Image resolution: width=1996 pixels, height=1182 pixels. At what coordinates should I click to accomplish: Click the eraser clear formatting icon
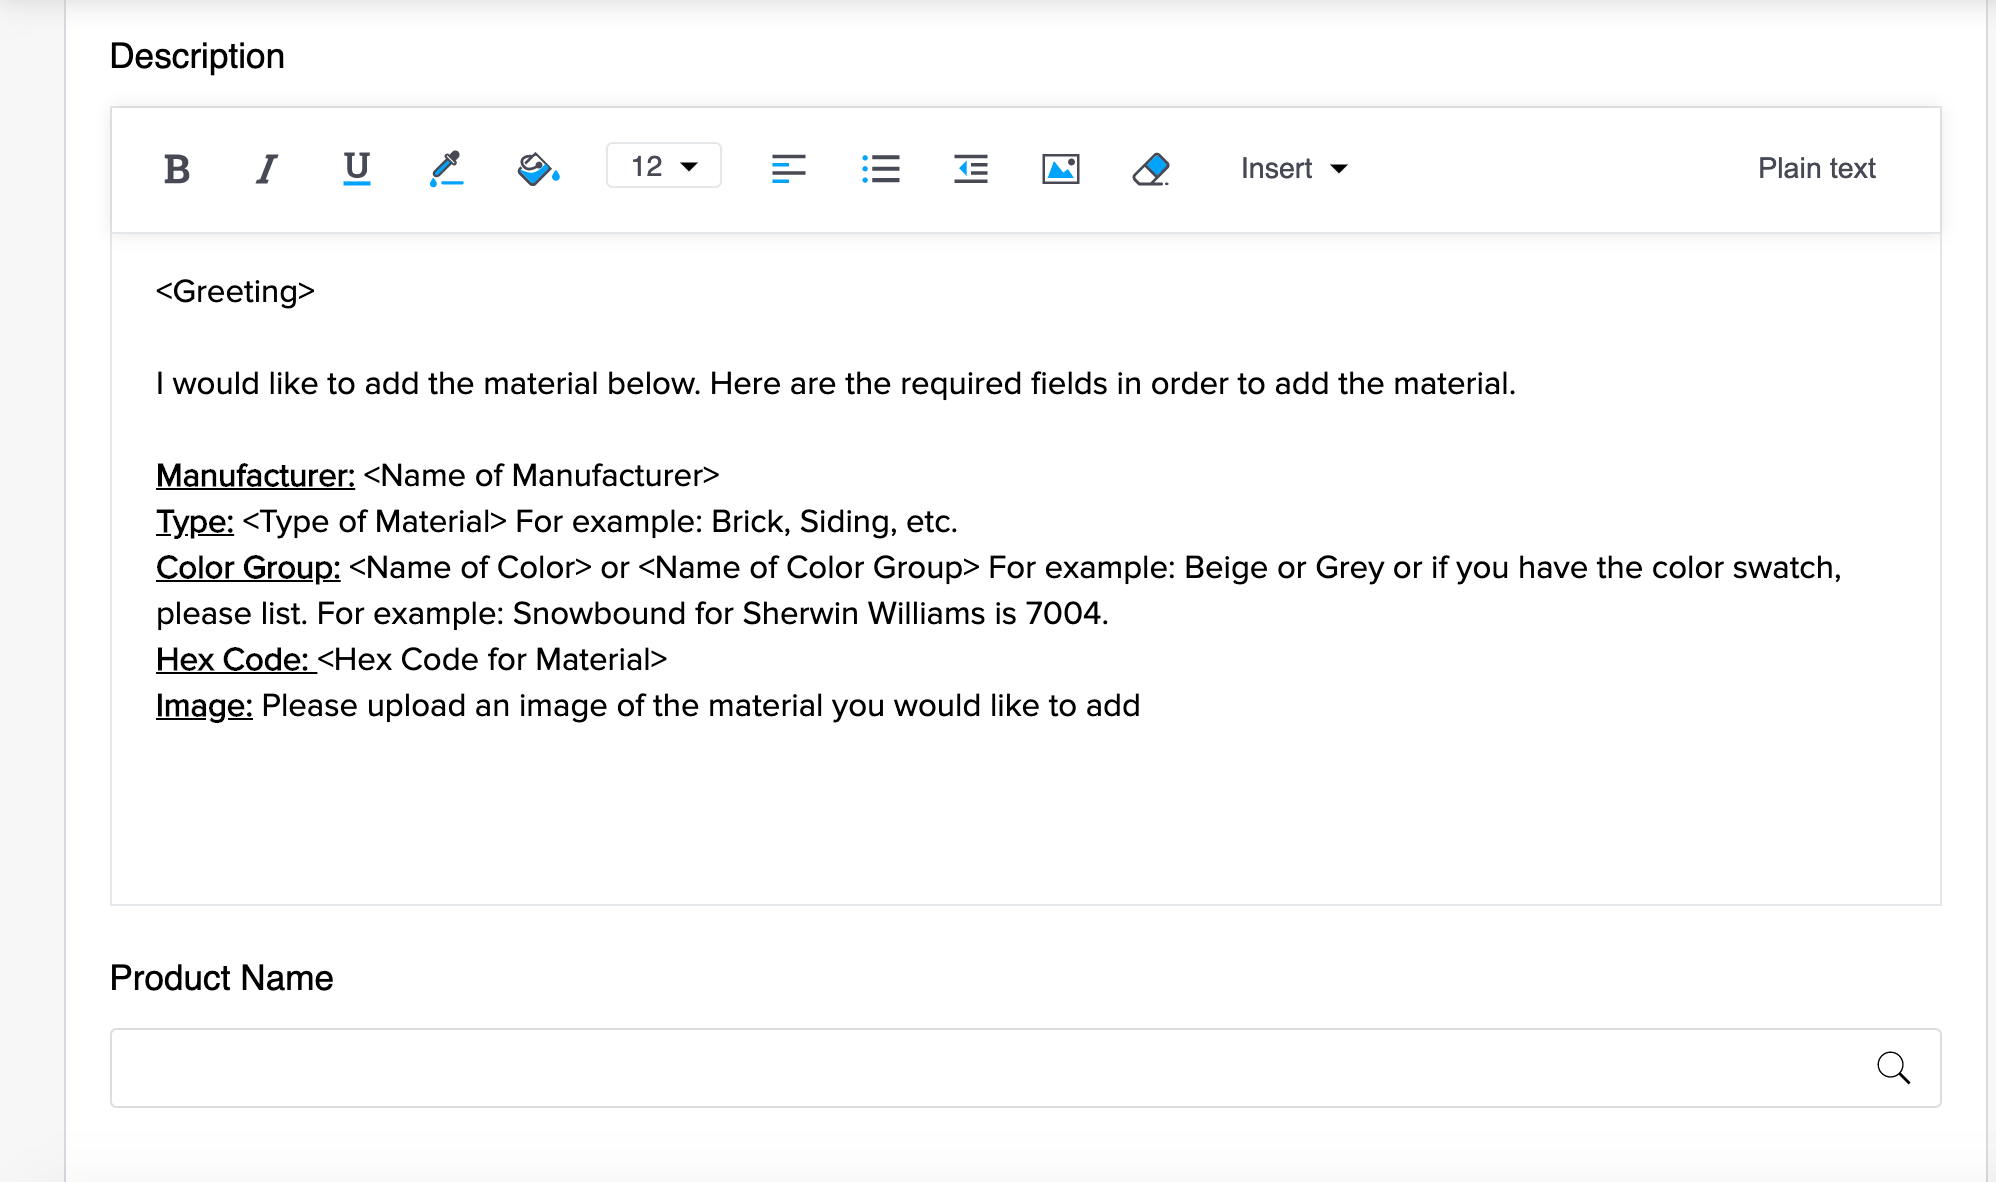tap(1151, 168)
